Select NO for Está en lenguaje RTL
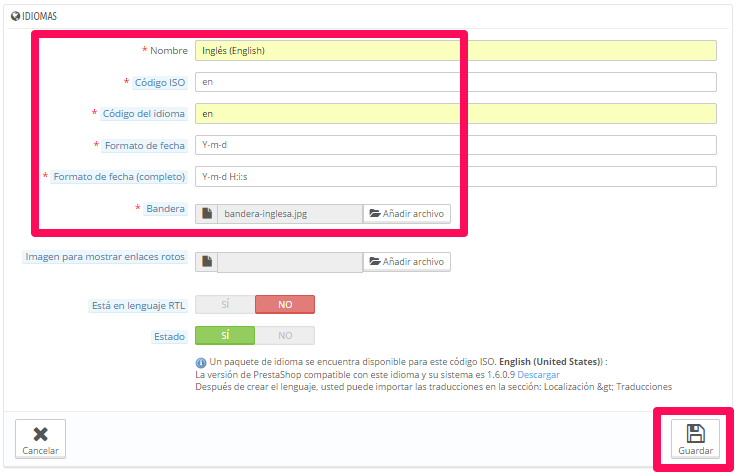 (x=285, y=305)
